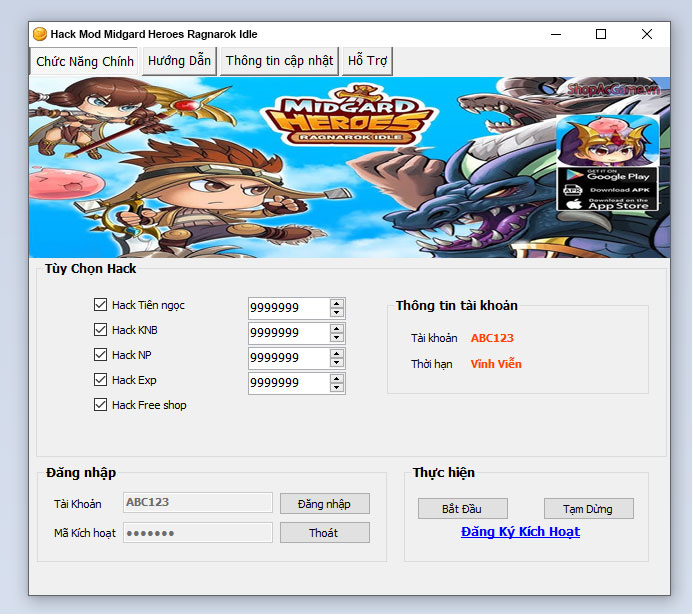Pause with the Tạm Dừng button
Image resolution: width=693 pixels, height=616 pixels.
click(588, 509)
